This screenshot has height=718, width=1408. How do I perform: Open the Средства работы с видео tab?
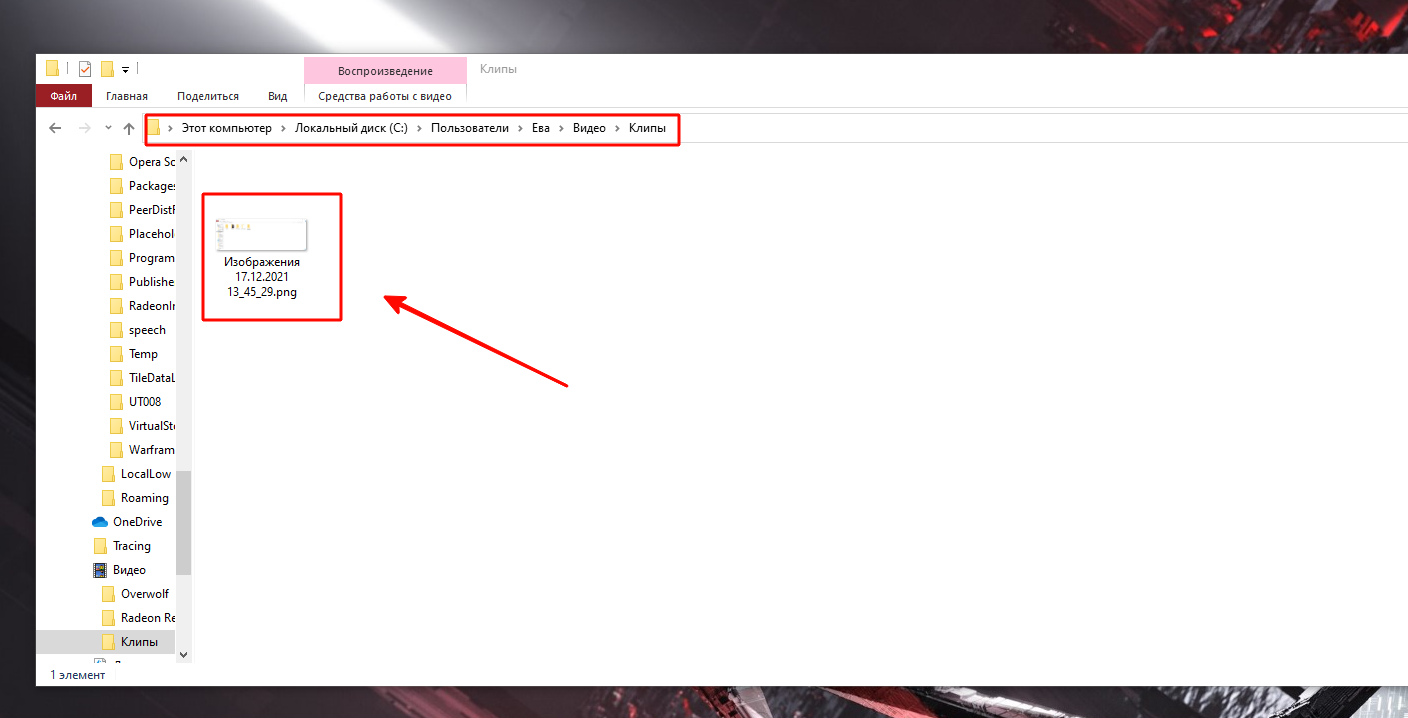[x=385, y=96]
